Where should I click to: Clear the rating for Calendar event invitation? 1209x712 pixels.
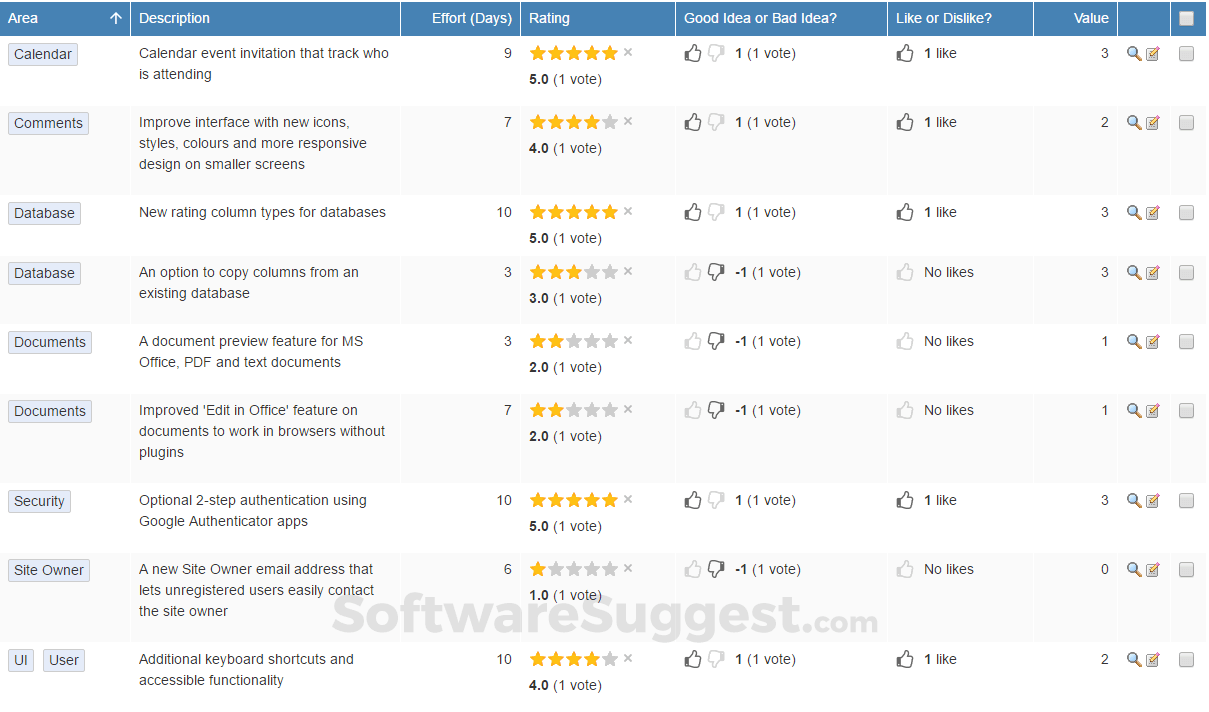(628, 53)
